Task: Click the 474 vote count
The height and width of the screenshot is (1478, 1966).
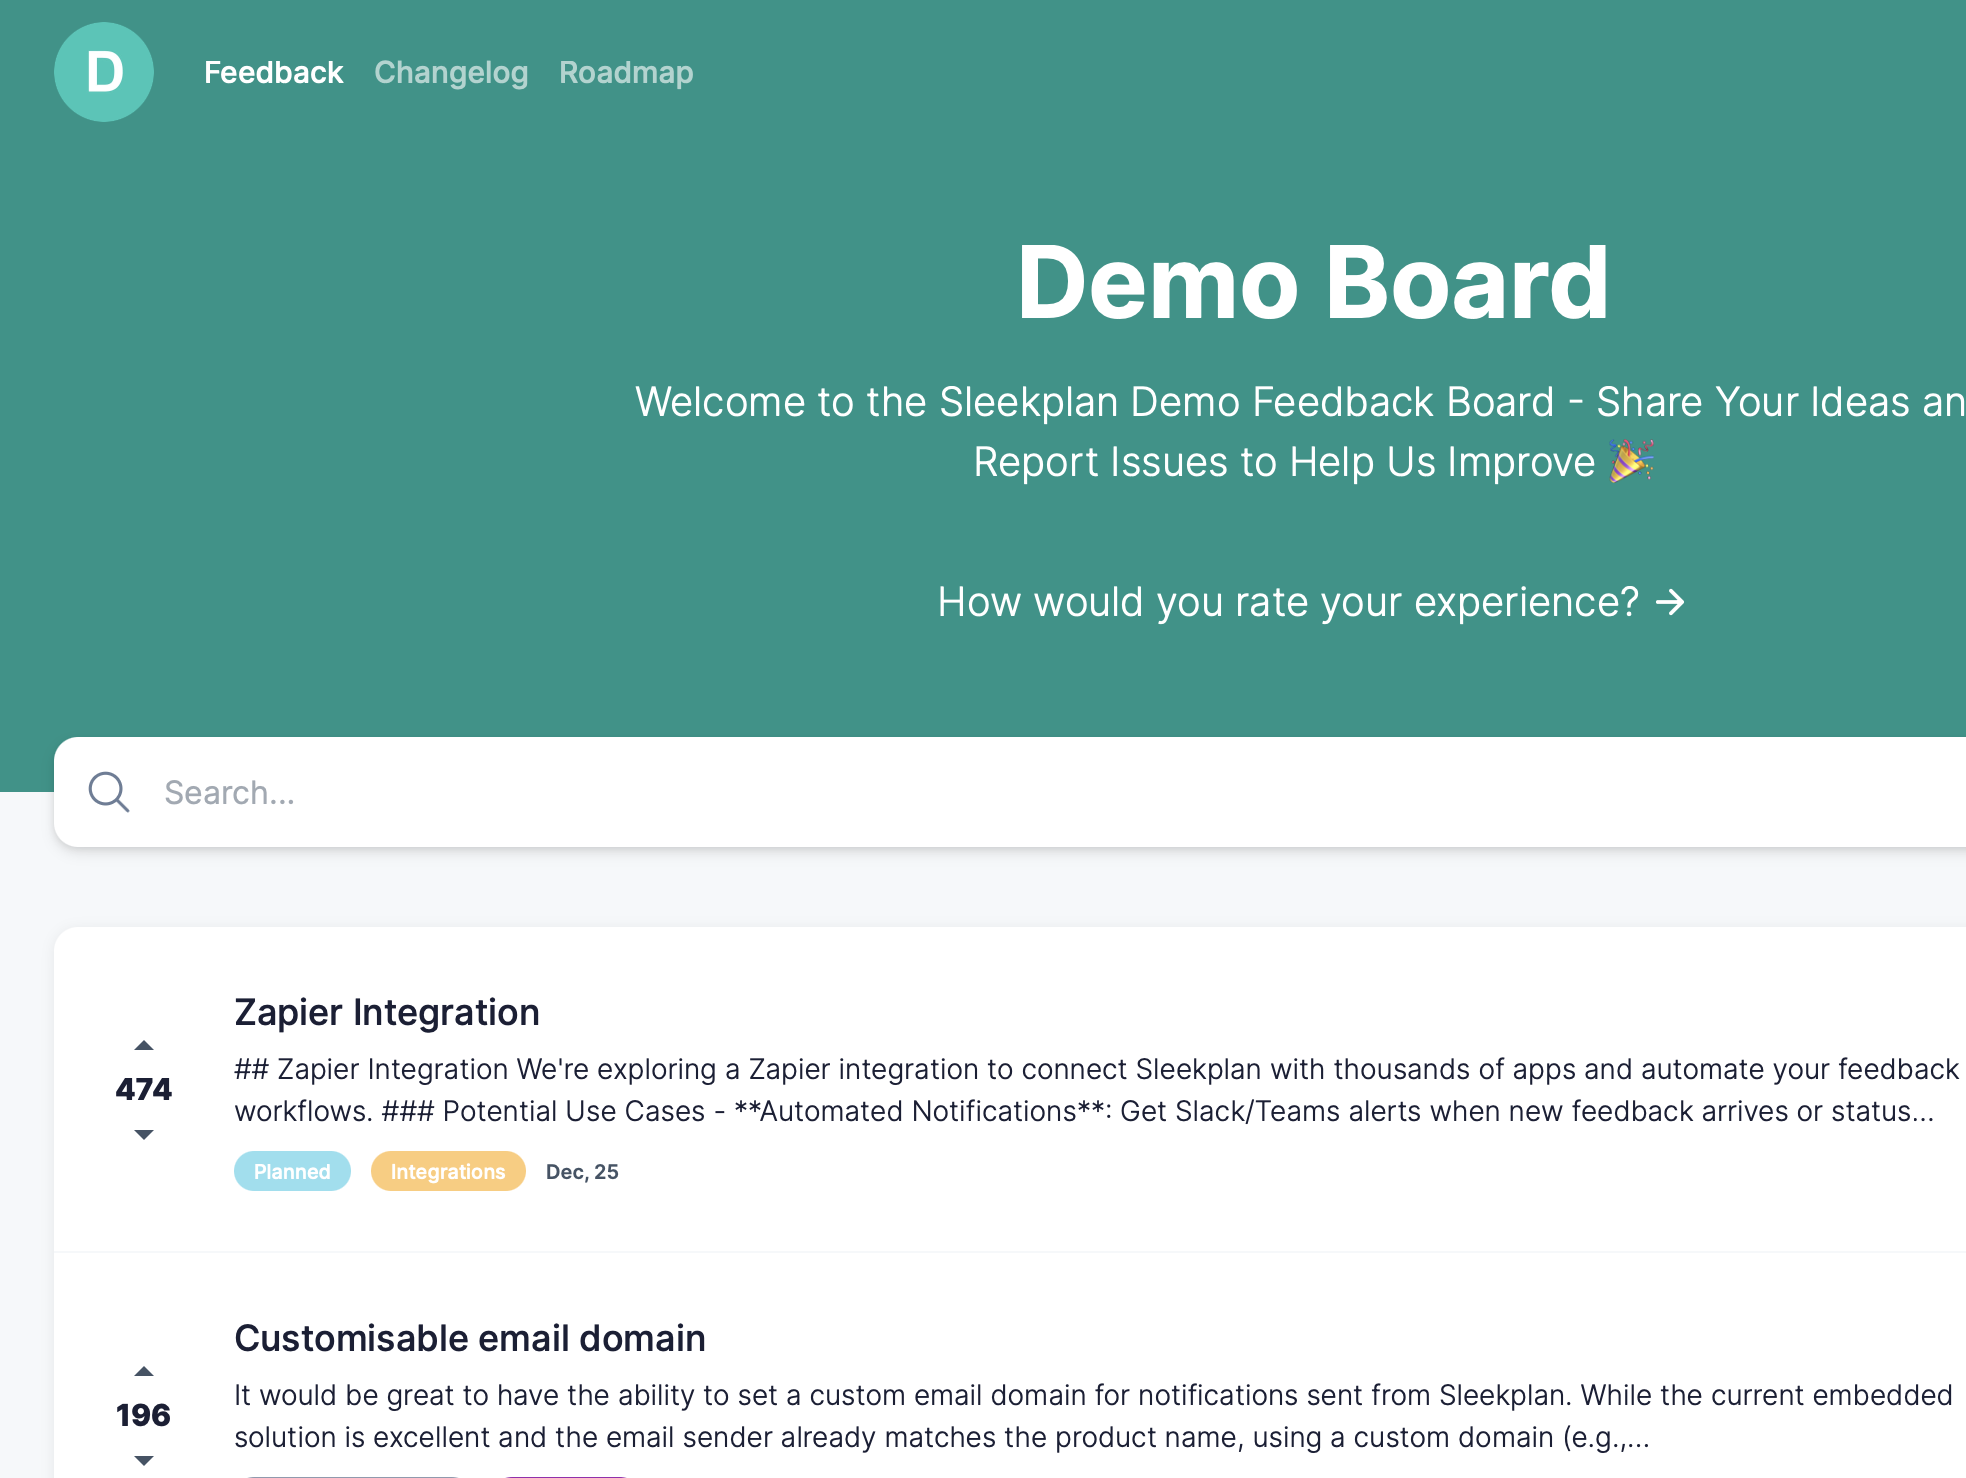Action: (x=144, y=1089)
